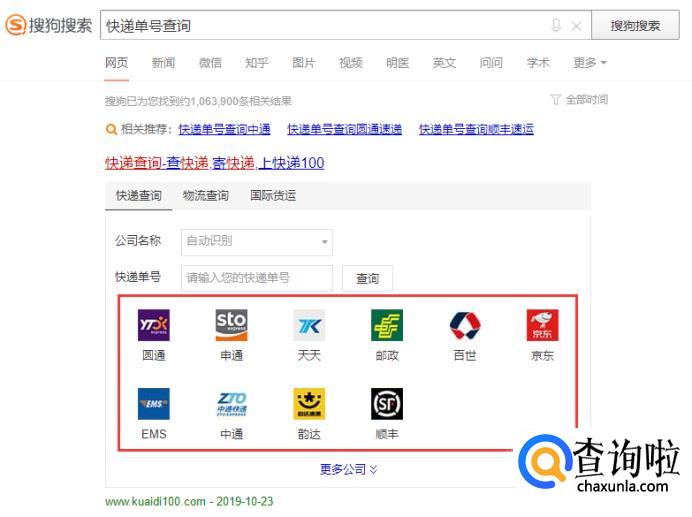Click the microphone voice search icon

coord(556,26)
